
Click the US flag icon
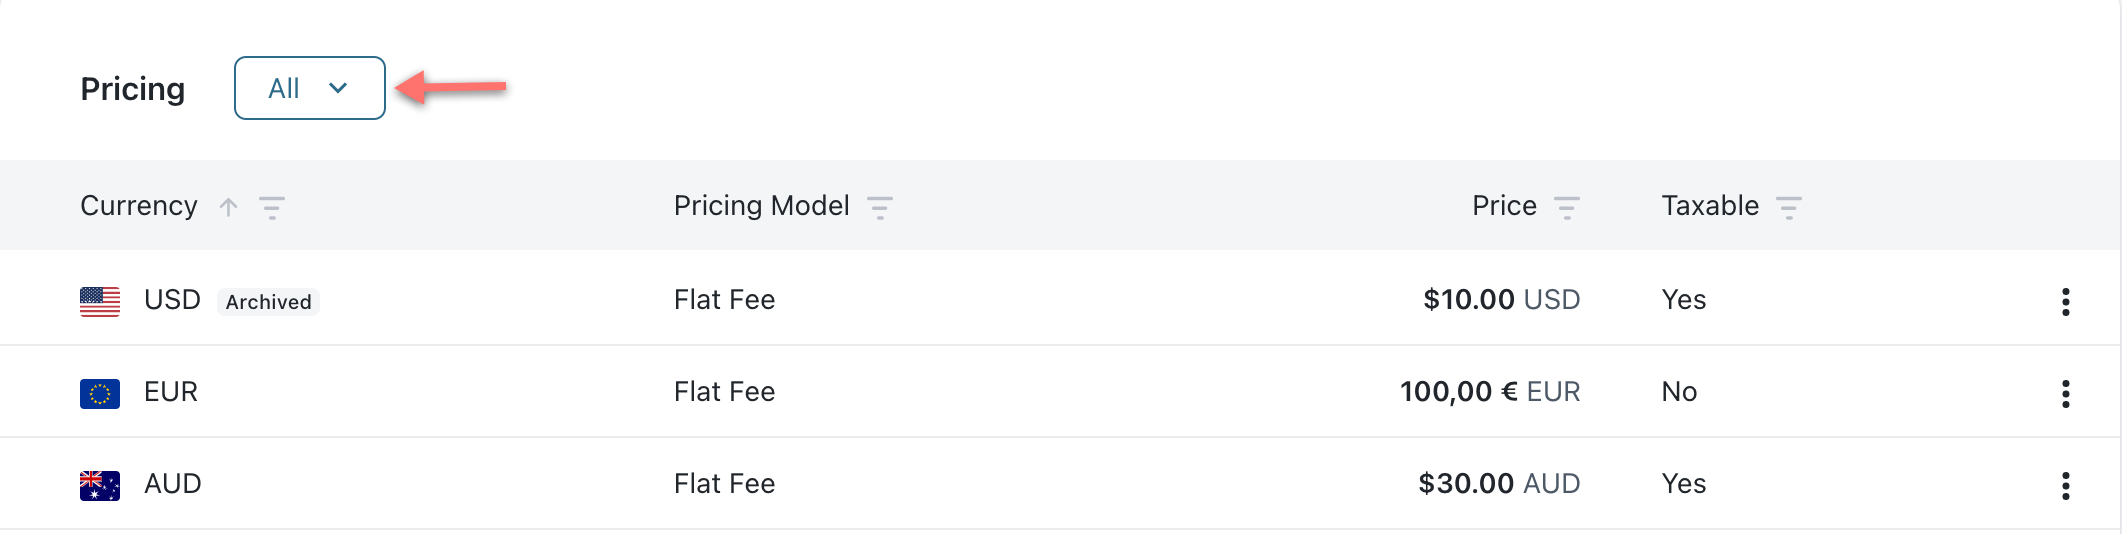pos(100,301)
